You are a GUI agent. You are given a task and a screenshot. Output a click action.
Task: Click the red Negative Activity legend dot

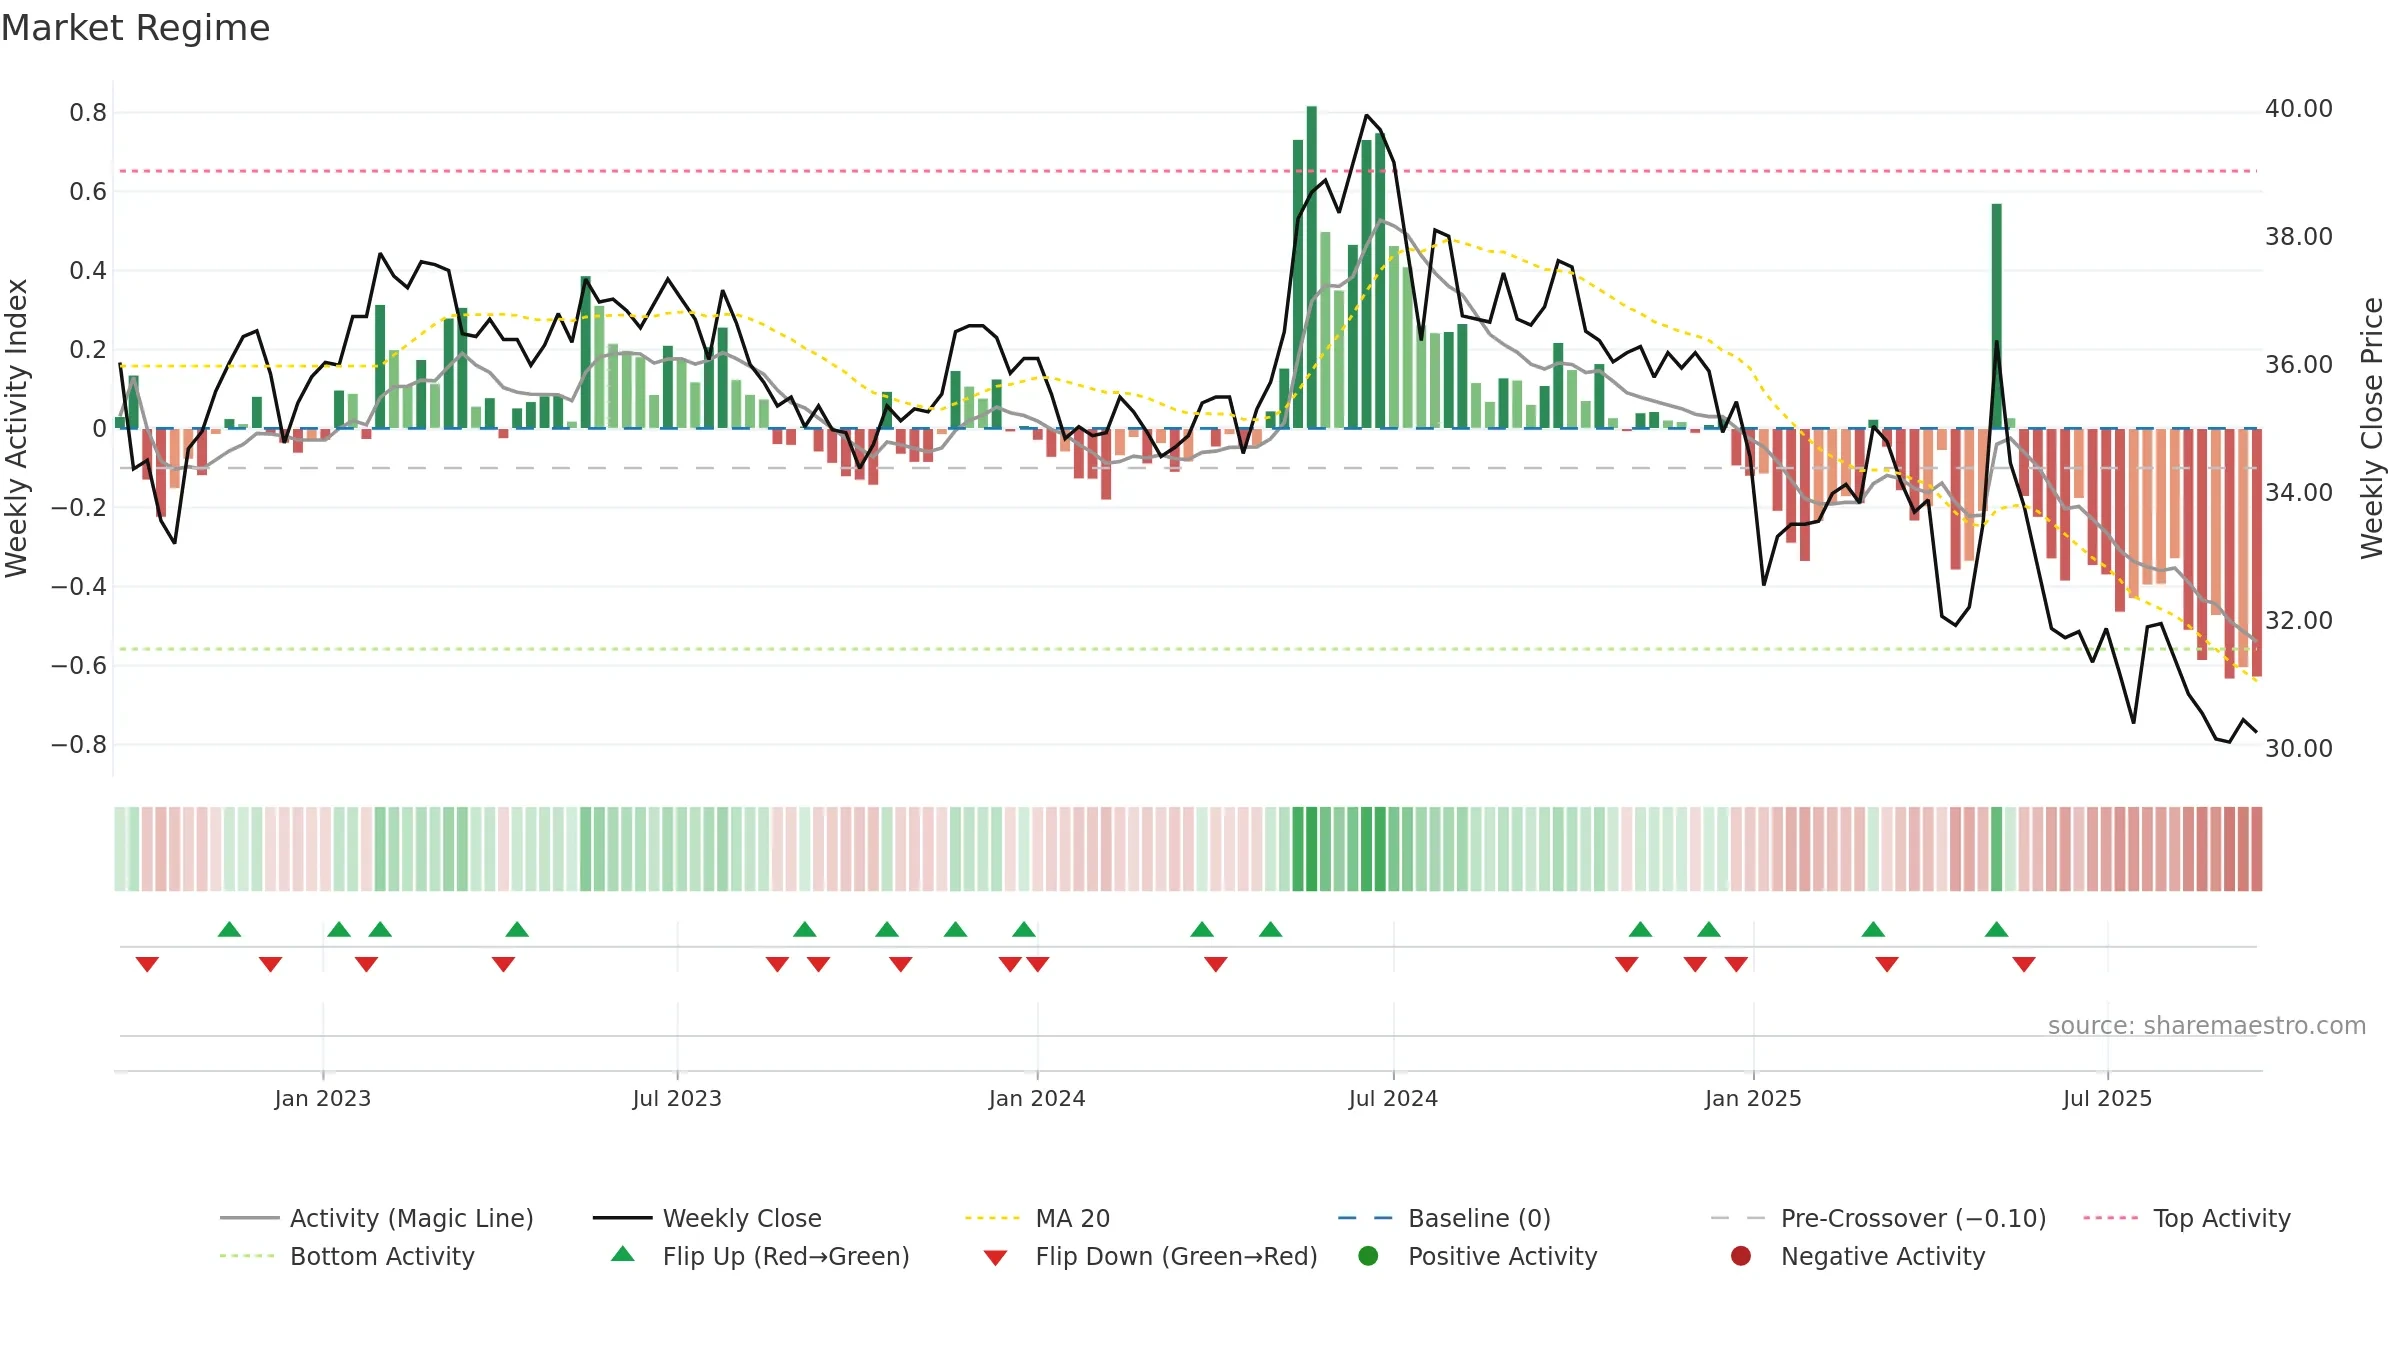coord(1741,1256)
